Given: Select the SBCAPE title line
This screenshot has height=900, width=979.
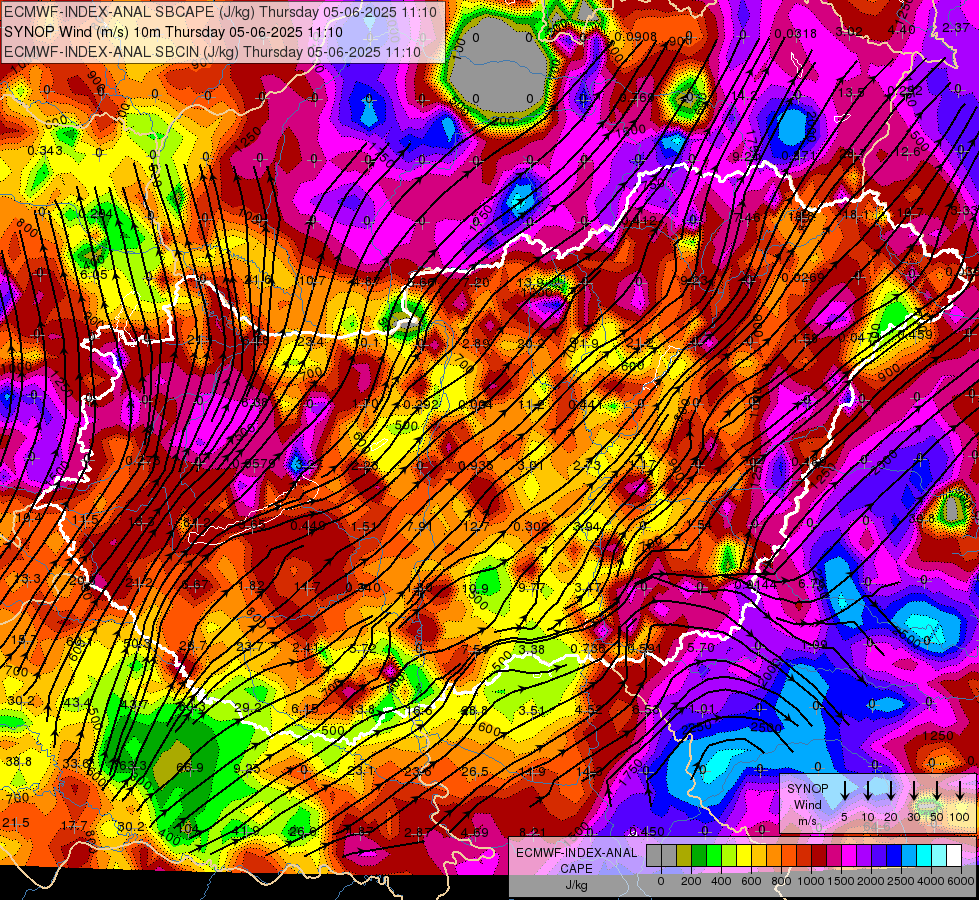Looking at the screenshot, I should (221, 12).
